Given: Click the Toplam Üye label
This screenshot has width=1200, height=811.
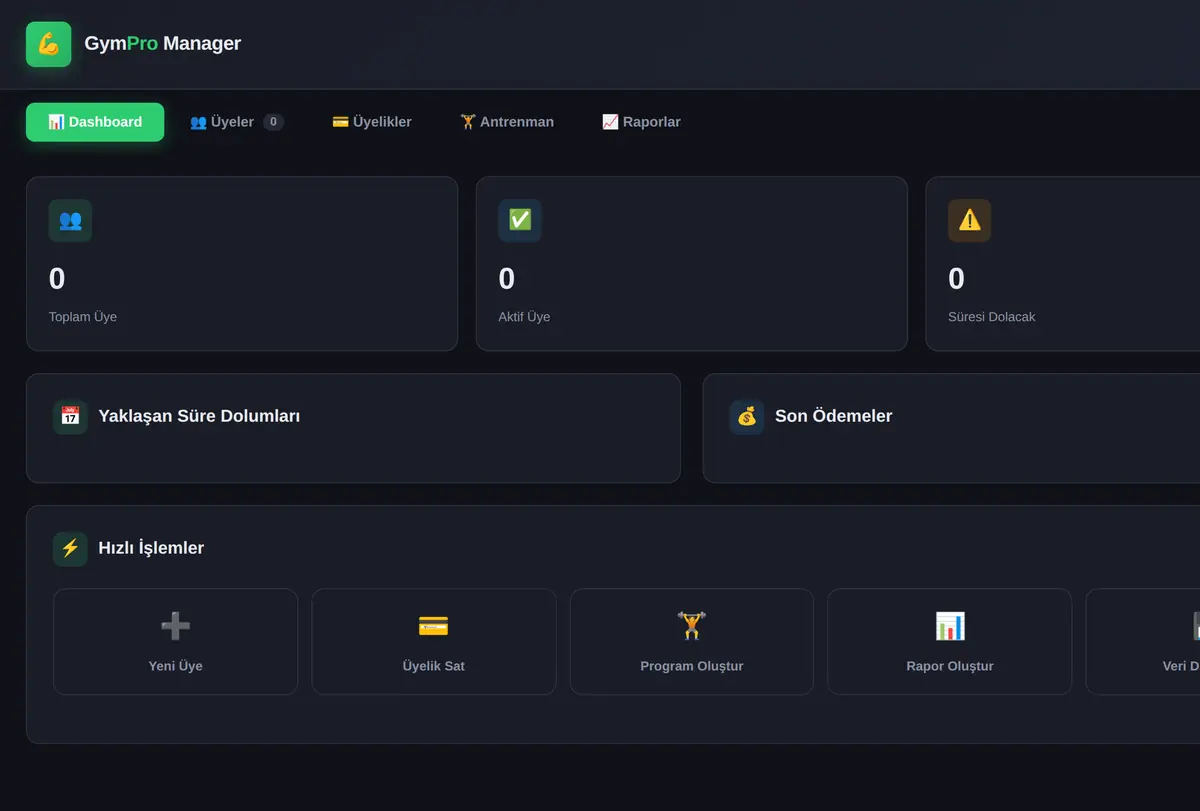Looking at the screenshot, I should (83, 317).
